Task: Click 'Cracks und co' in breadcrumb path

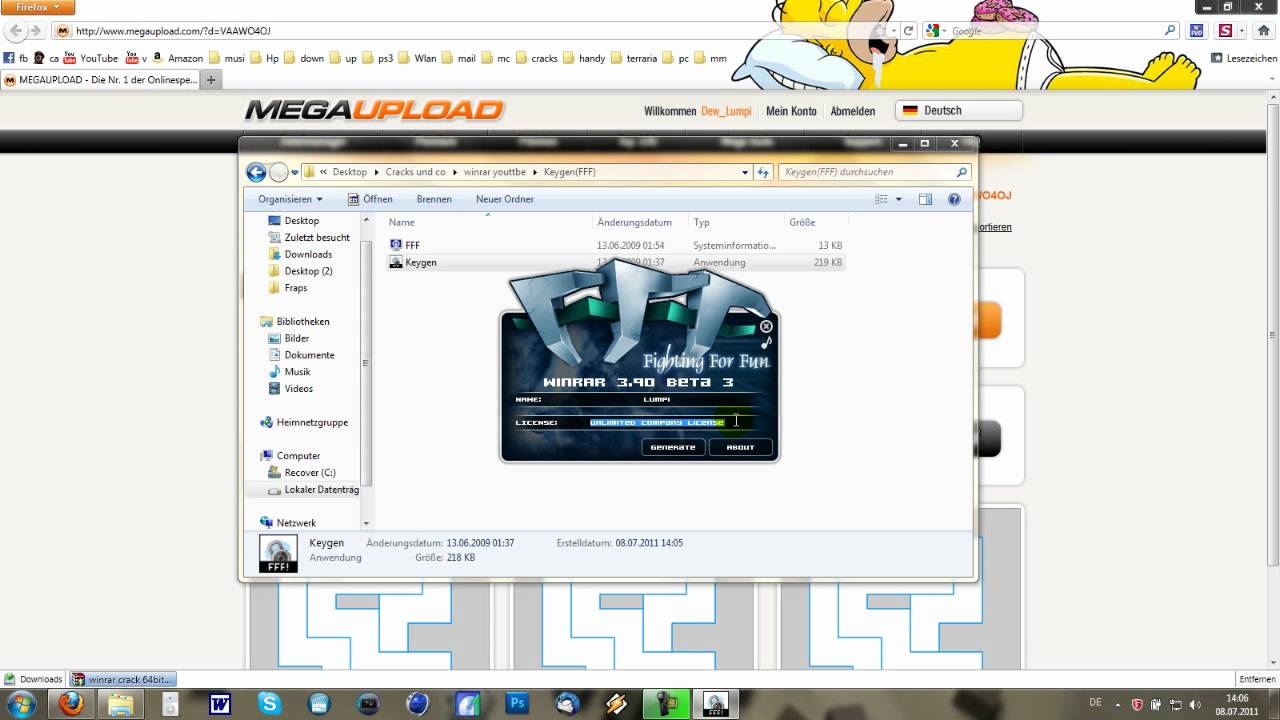Action: pyautogui.click(x=415, y=172)
